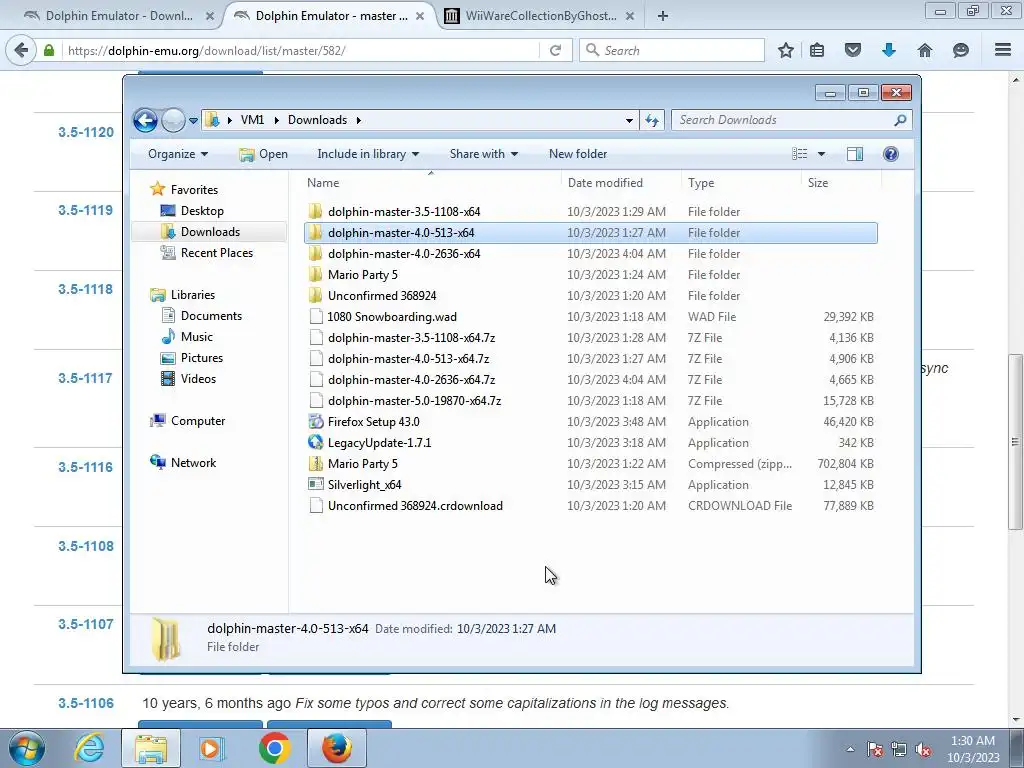Open the Include in library menu

[368, 154]
